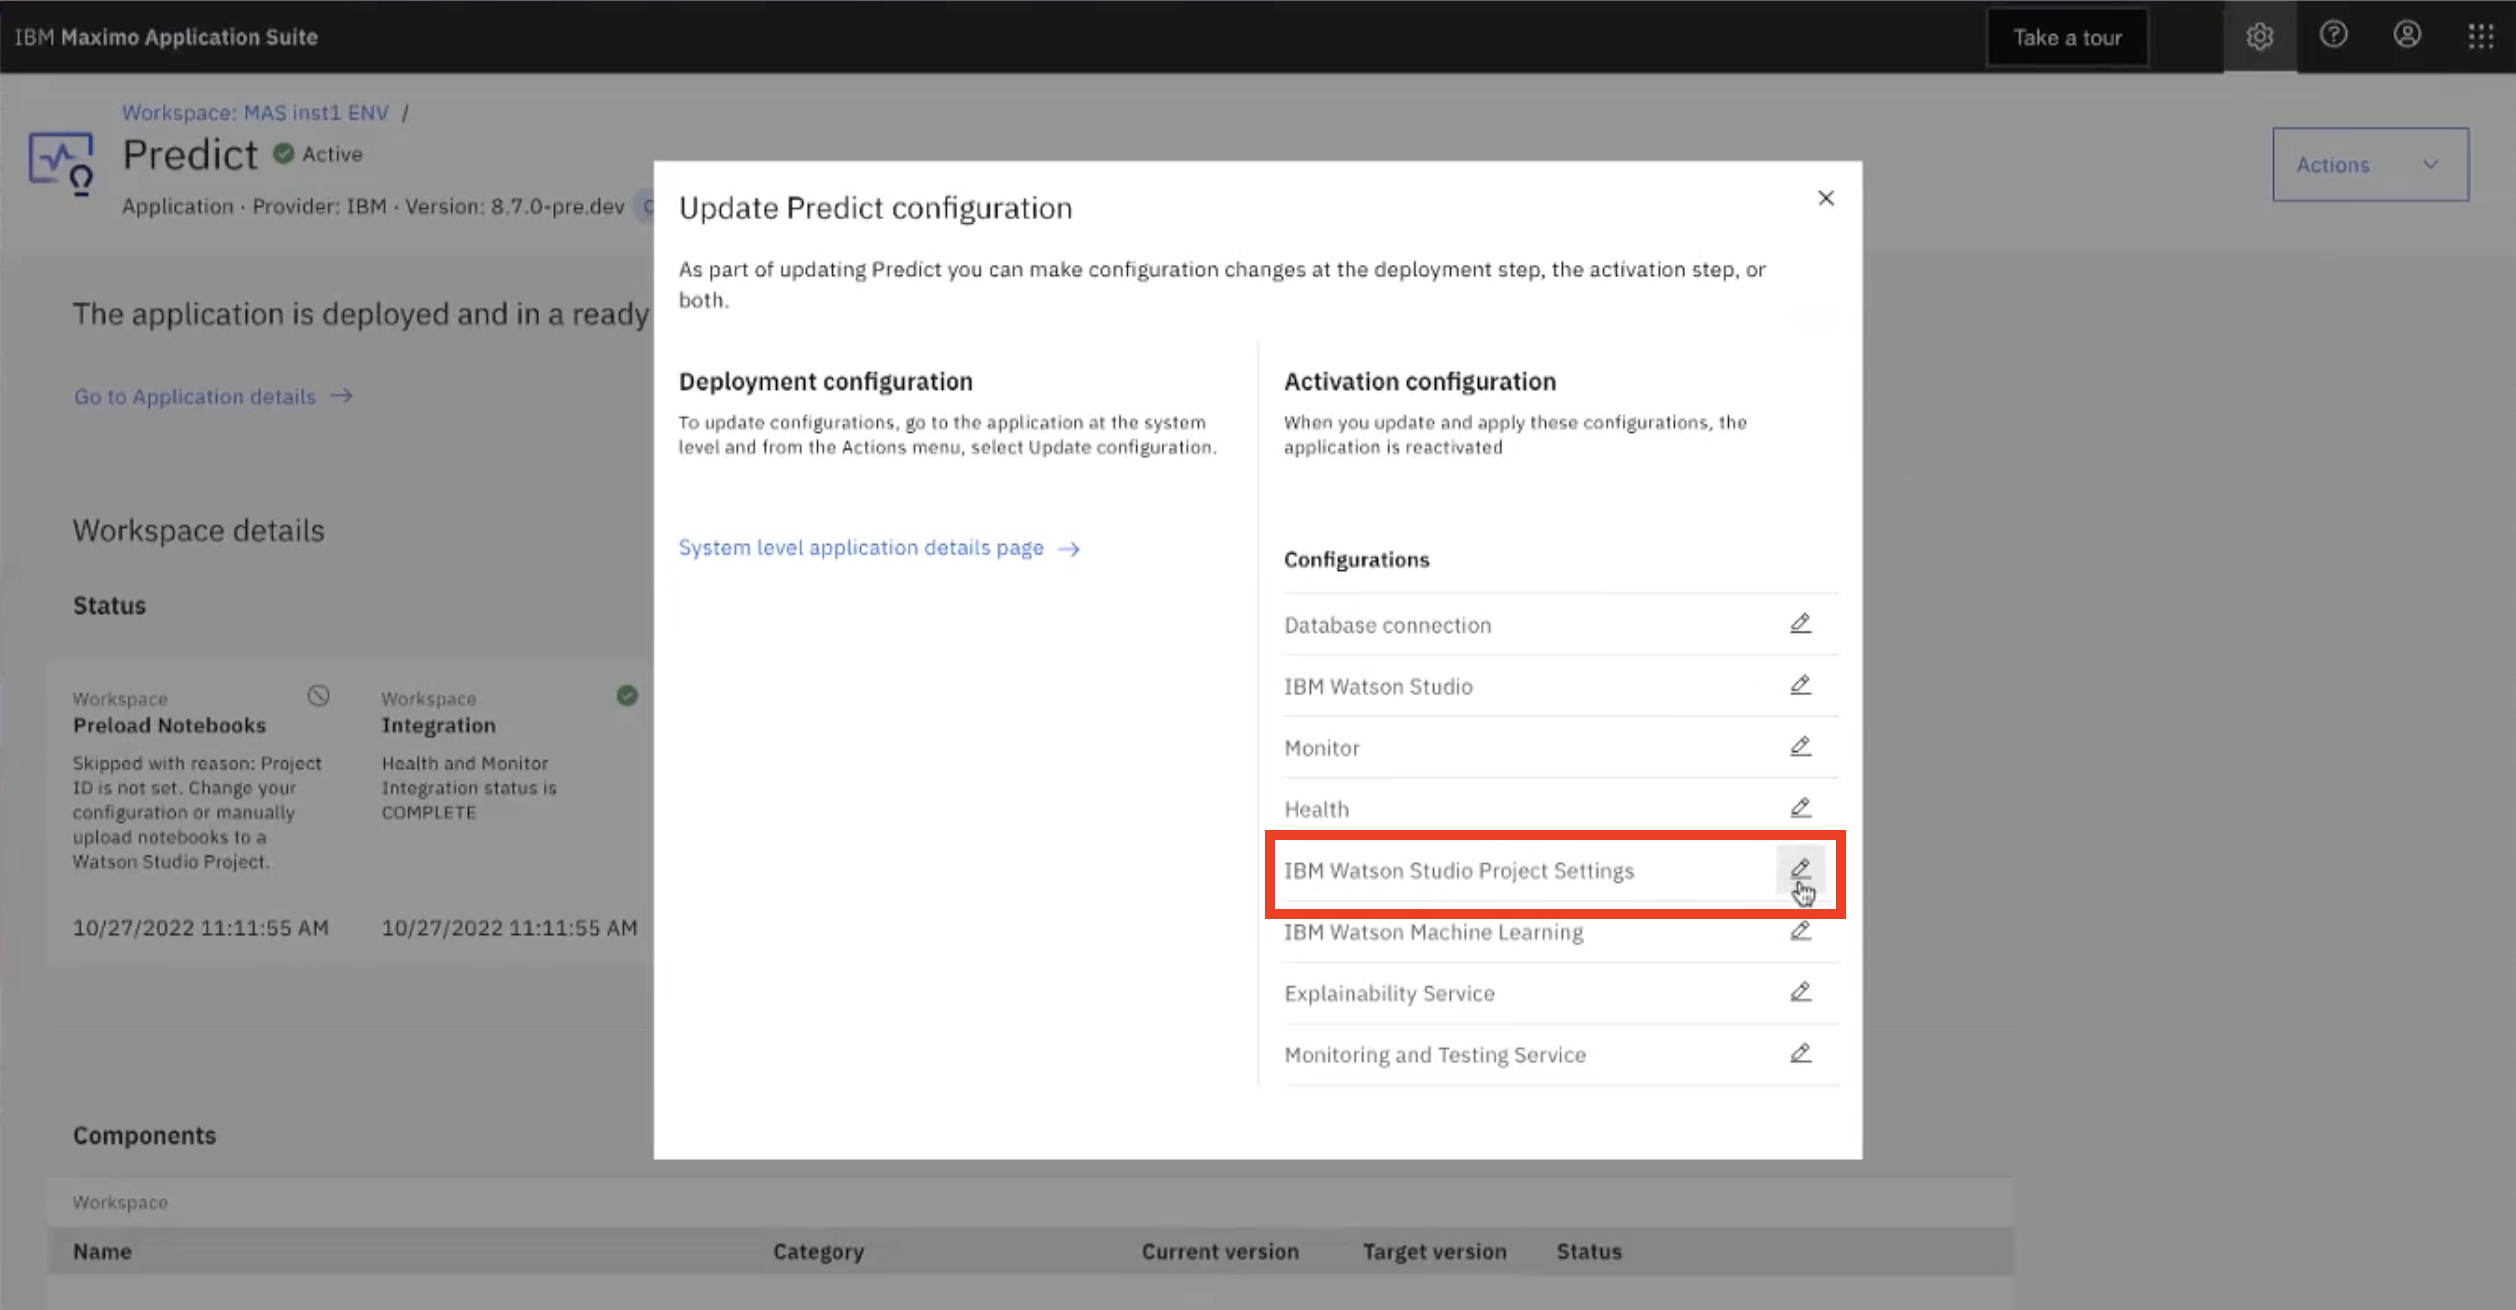Follow the Go to Application details link
The image size is (2516, 1310).
[x=213, y=396]
